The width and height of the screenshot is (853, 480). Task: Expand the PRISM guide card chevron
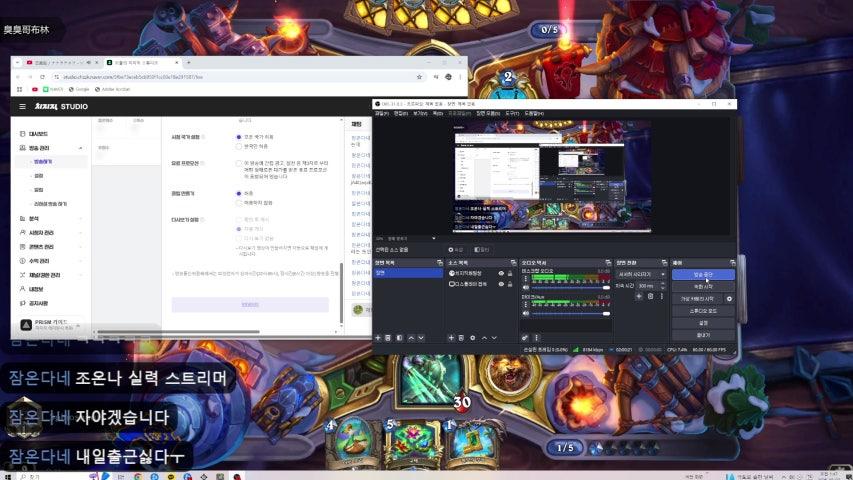click(78, 325)
